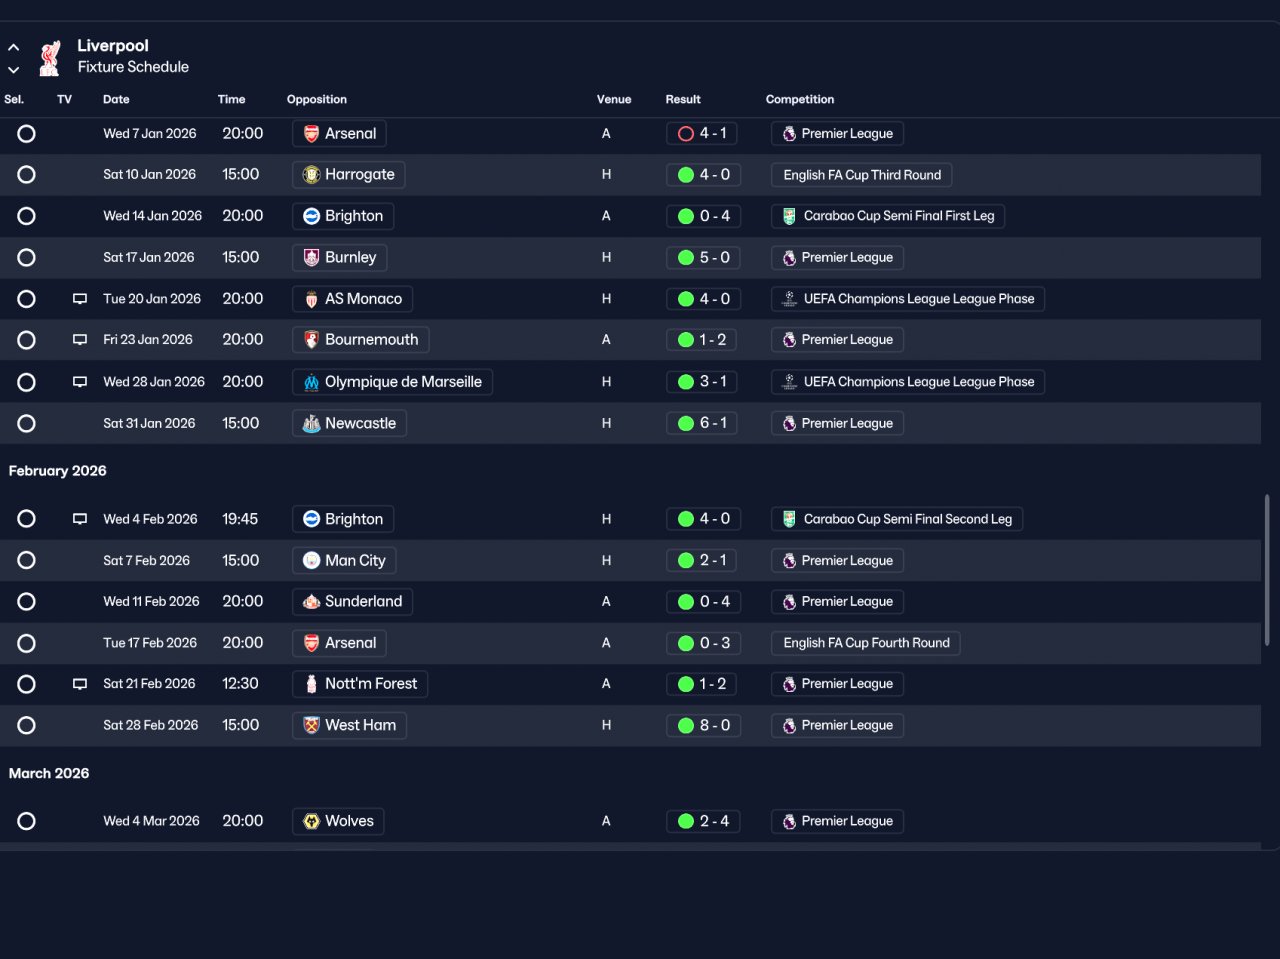Open Champions League competition for AS Monaco
This screenshot has width=1280, height=959.
908,299
